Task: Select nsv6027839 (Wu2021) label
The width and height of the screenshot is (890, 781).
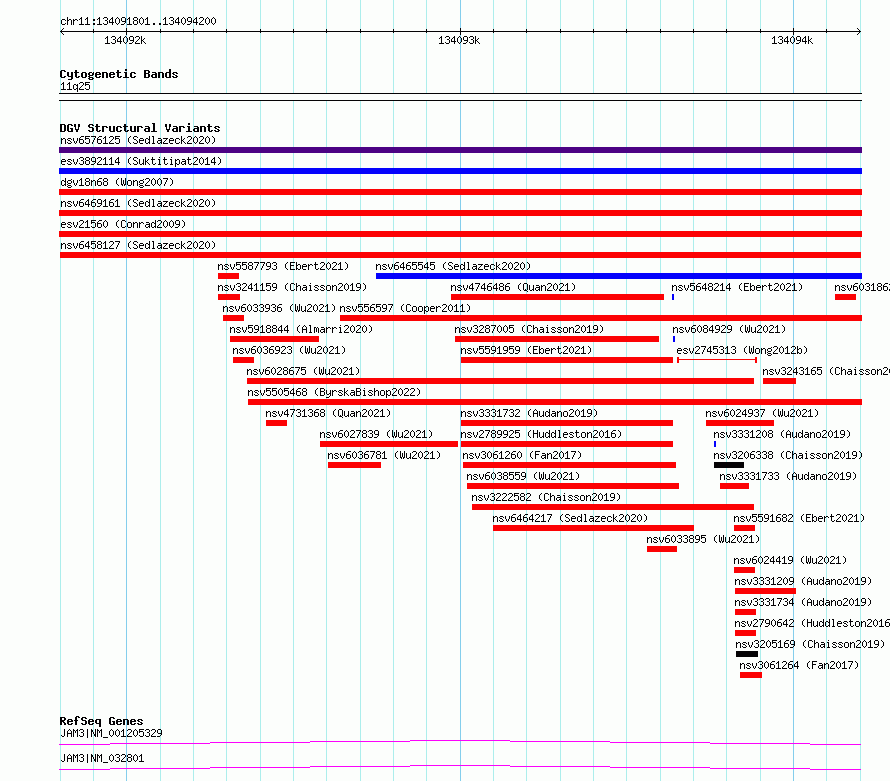Action: click(376, 434)
